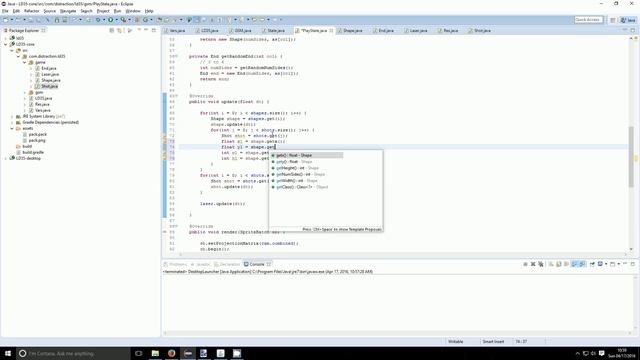Expand the LD35-desktop project node
This screenshot has height=360, width=640.
(6, 158)
